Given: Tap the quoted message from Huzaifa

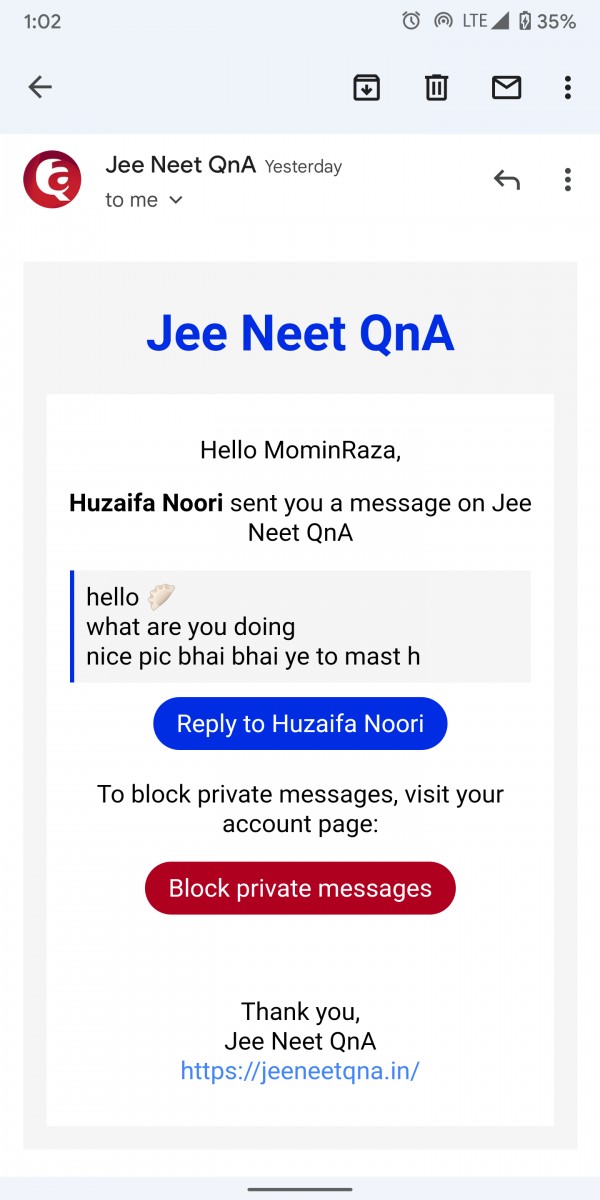Looking at the screenshot, I should (300, 627).
